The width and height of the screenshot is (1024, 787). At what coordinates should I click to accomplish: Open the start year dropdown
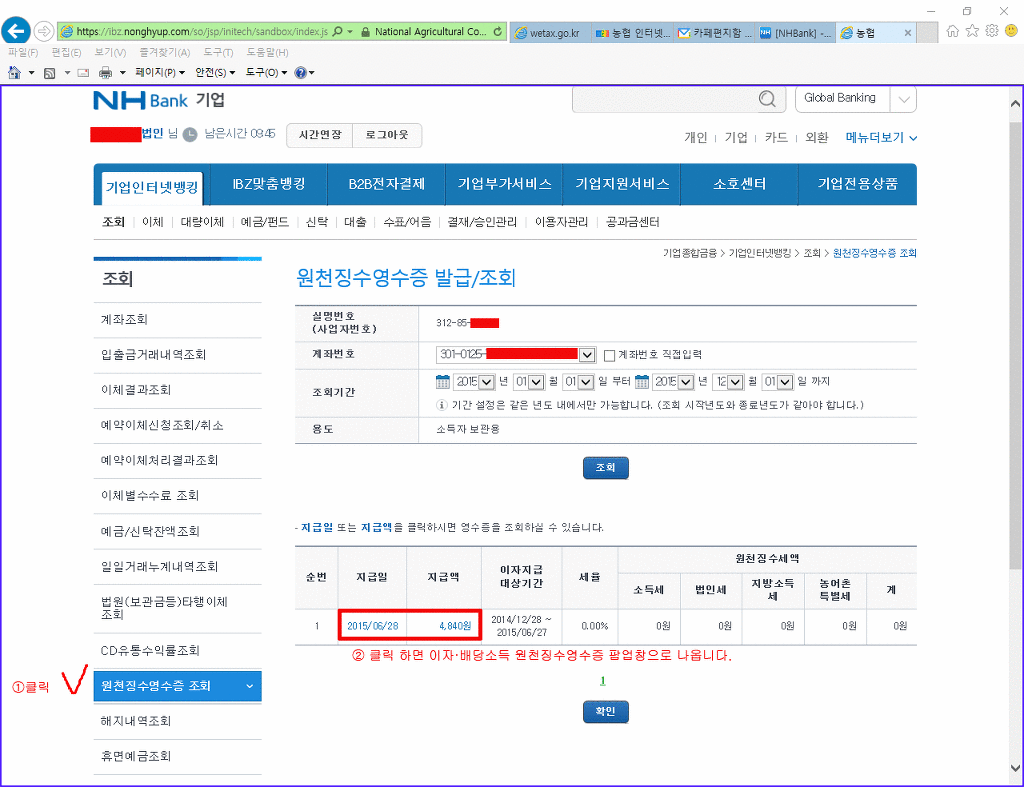coord(487,382)
